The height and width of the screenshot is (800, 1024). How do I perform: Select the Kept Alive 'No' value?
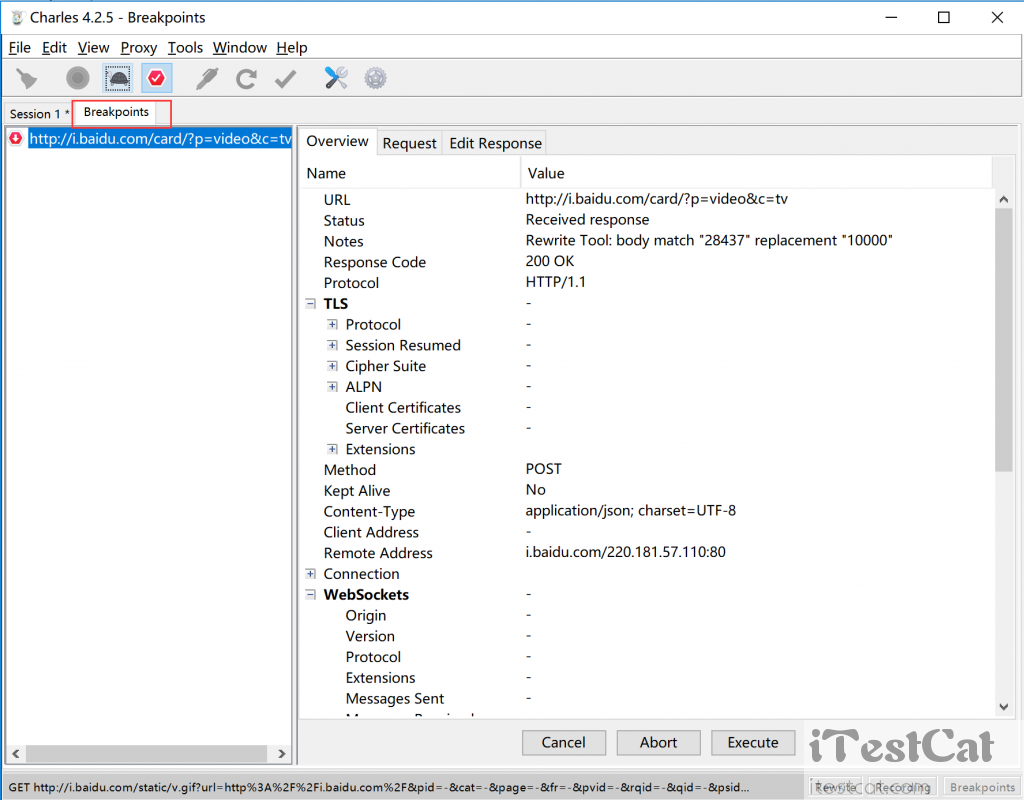(x=536, y=490)
